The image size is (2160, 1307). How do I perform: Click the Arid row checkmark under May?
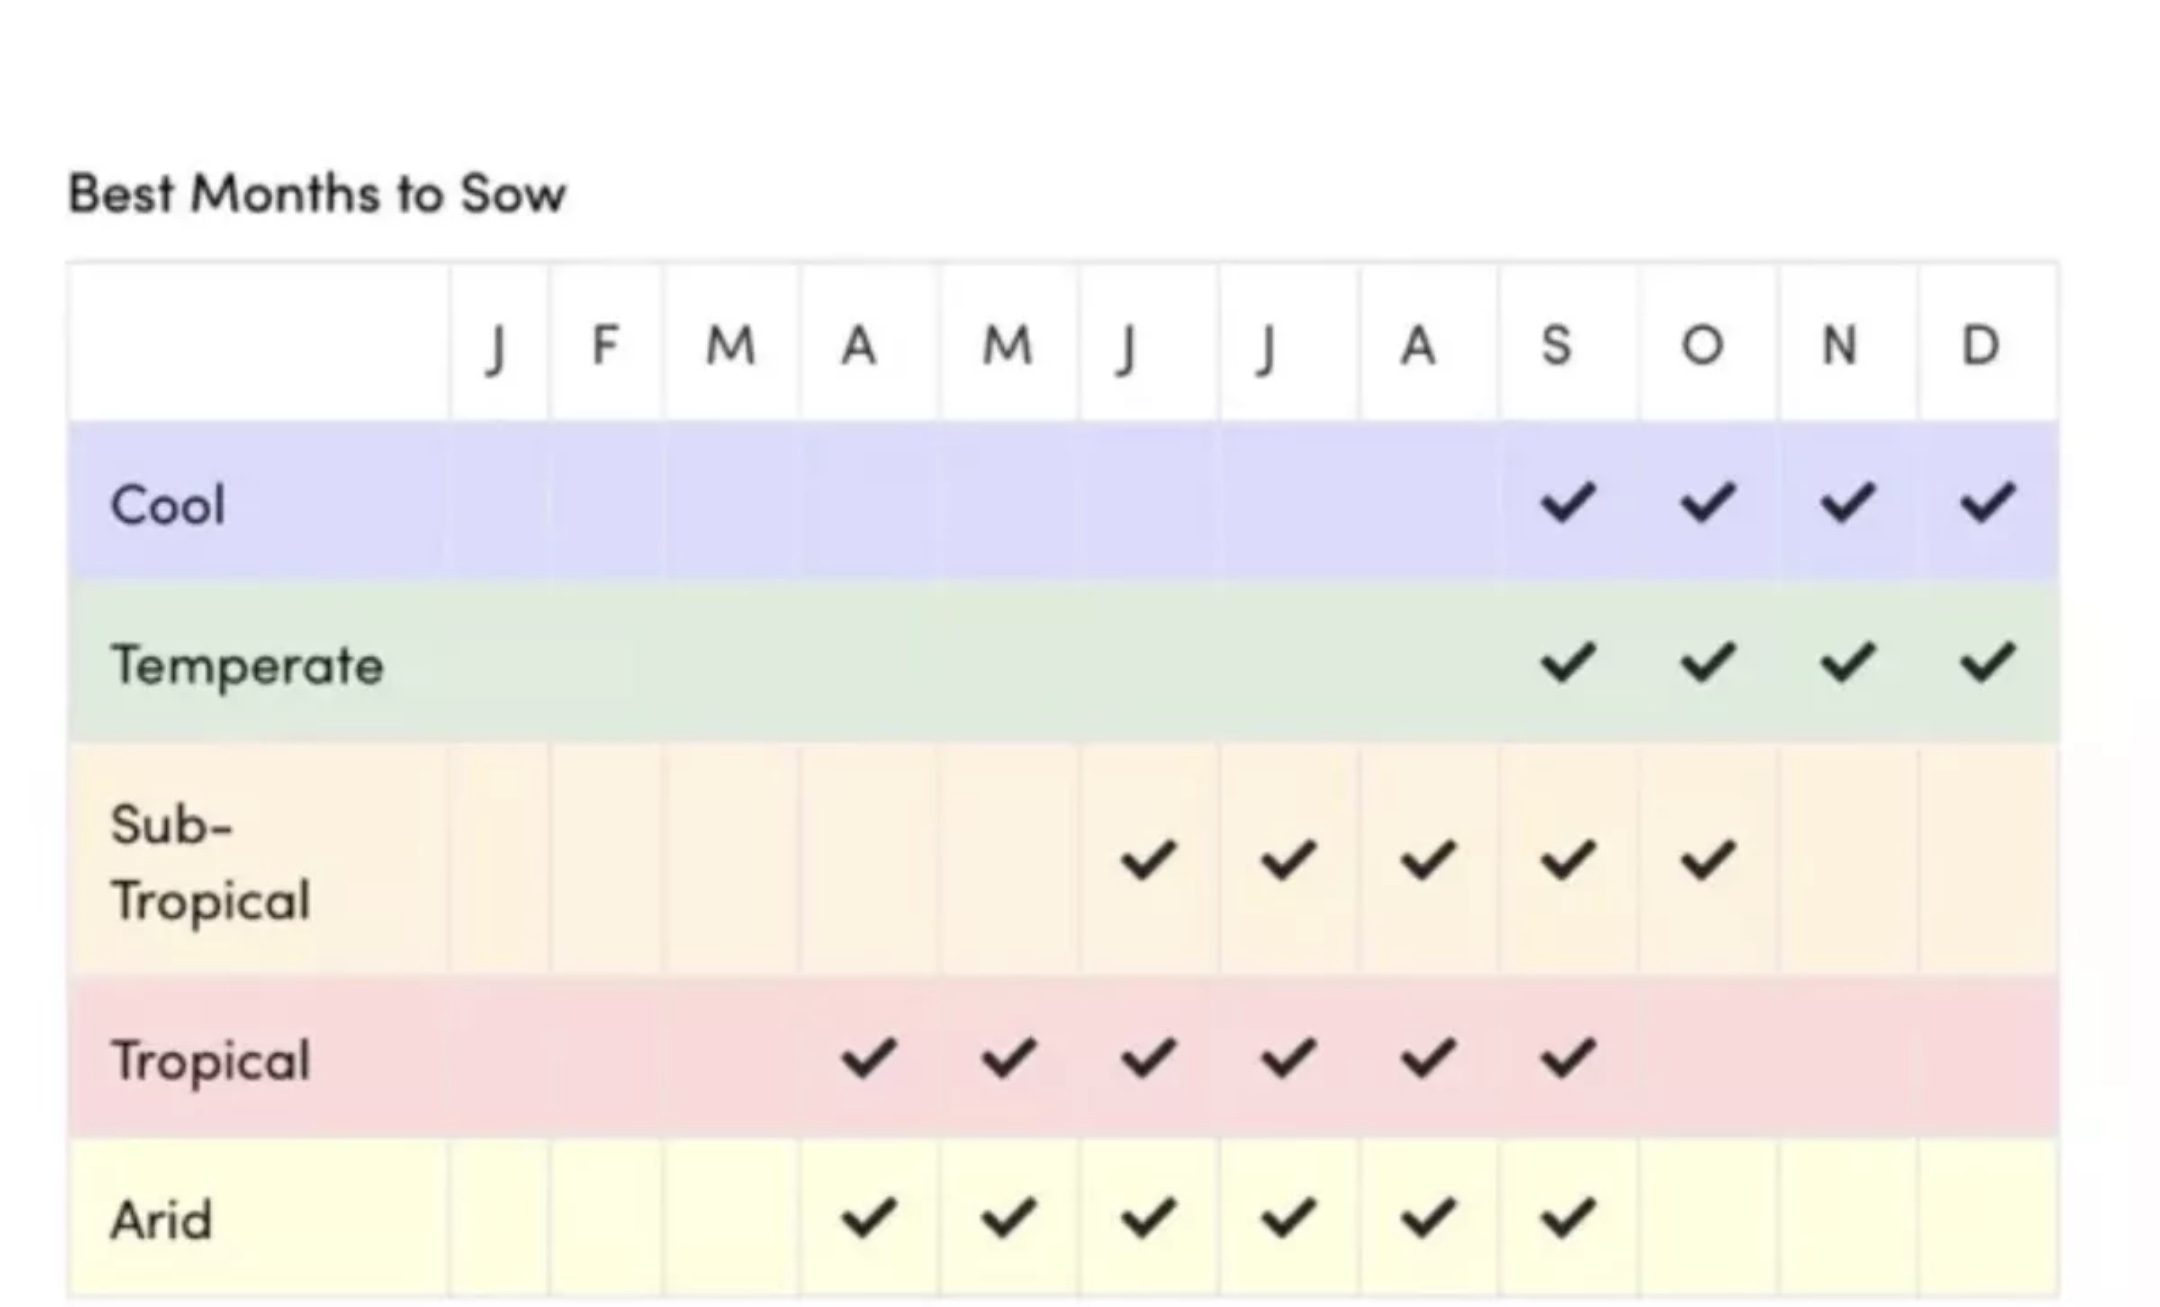coord(1008,1218)
